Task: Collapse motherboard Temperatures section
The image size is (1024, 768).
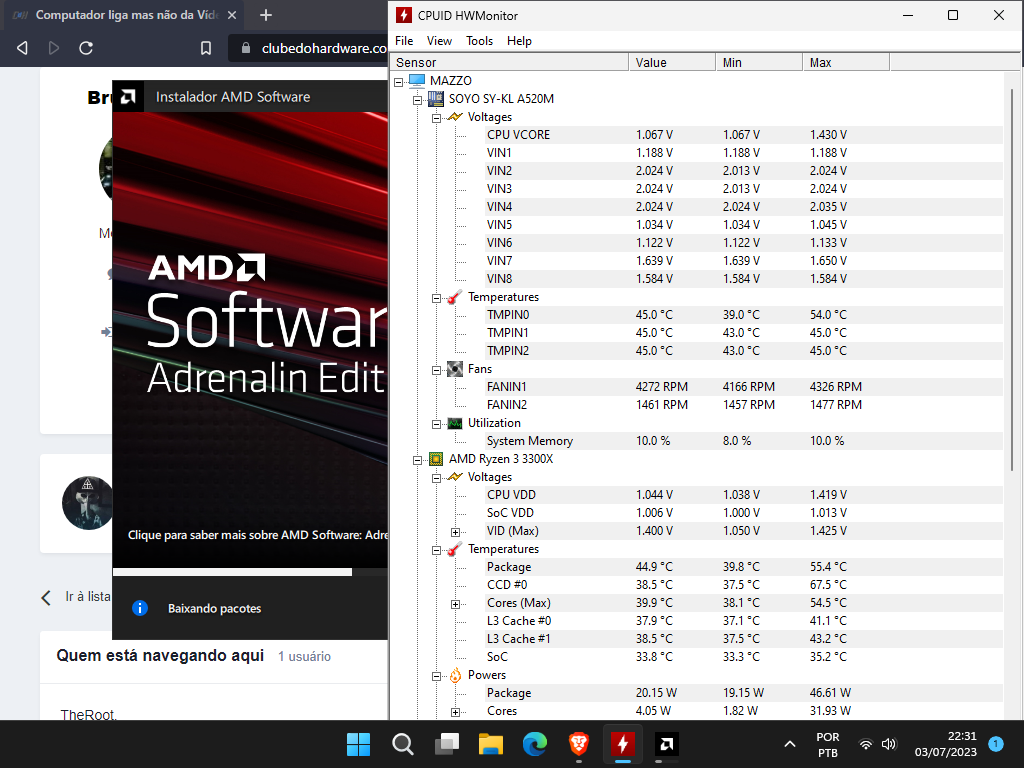Action: [x=436, y=298]
